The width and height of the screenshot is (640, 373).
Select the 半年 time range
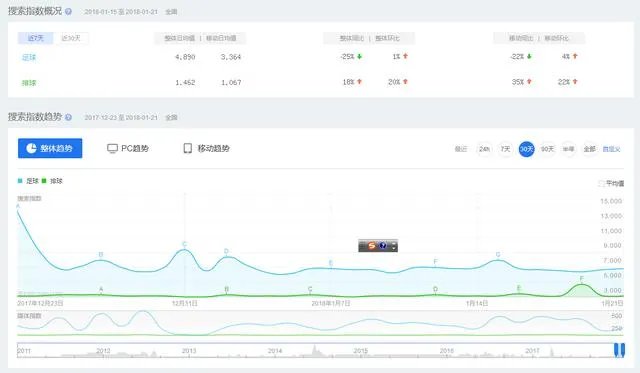point(569,149)
